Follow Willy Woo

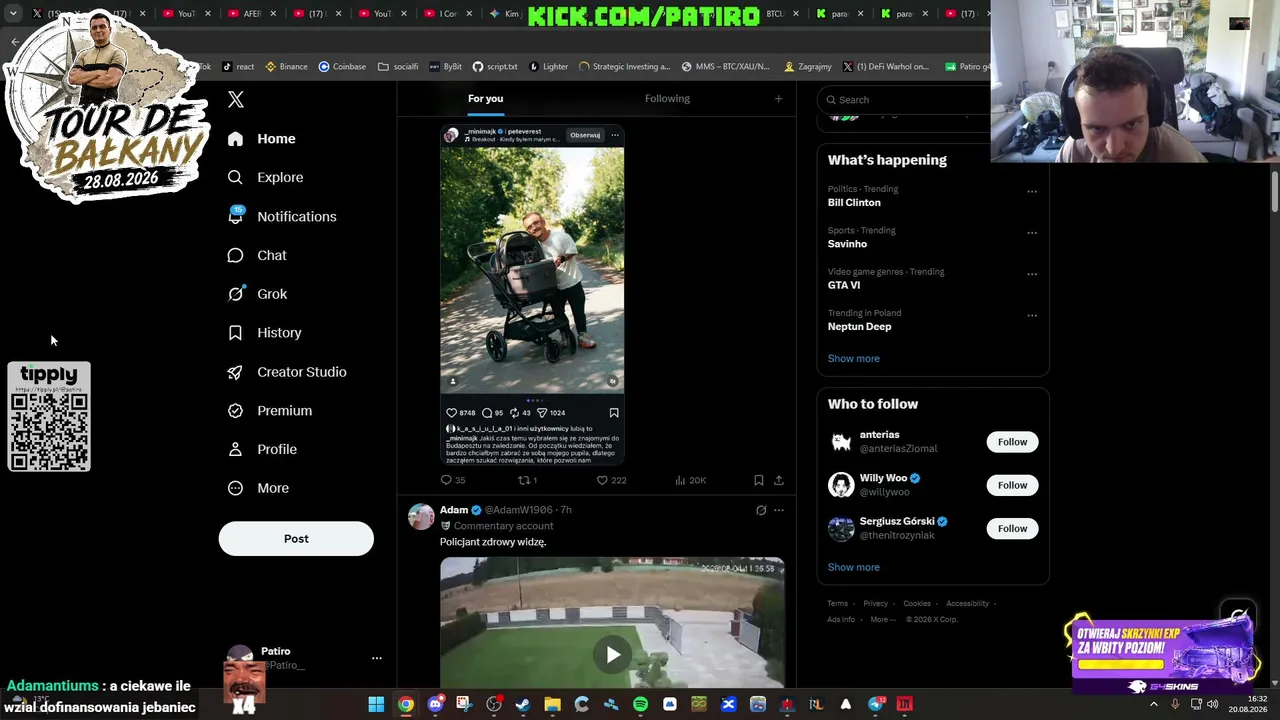[1012, 485]
